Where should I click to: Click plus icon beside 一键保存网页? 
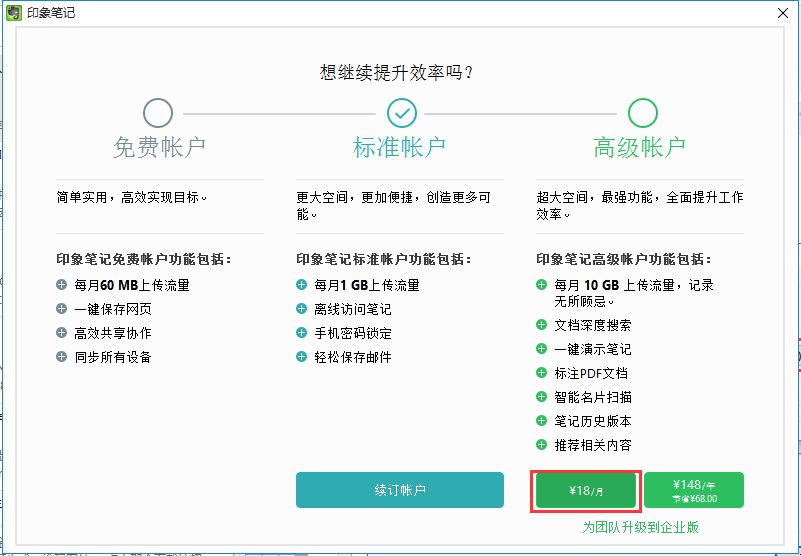click(61, 309)
